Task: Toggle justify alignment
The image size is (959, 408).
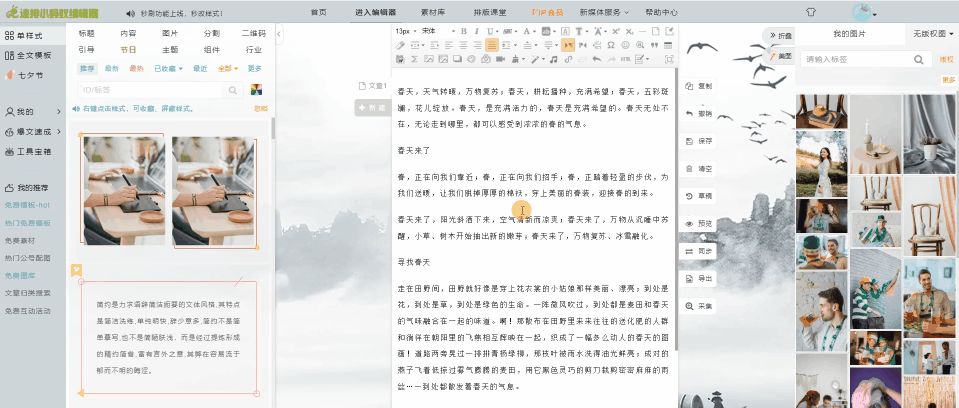Action: (x=492, y=45)
